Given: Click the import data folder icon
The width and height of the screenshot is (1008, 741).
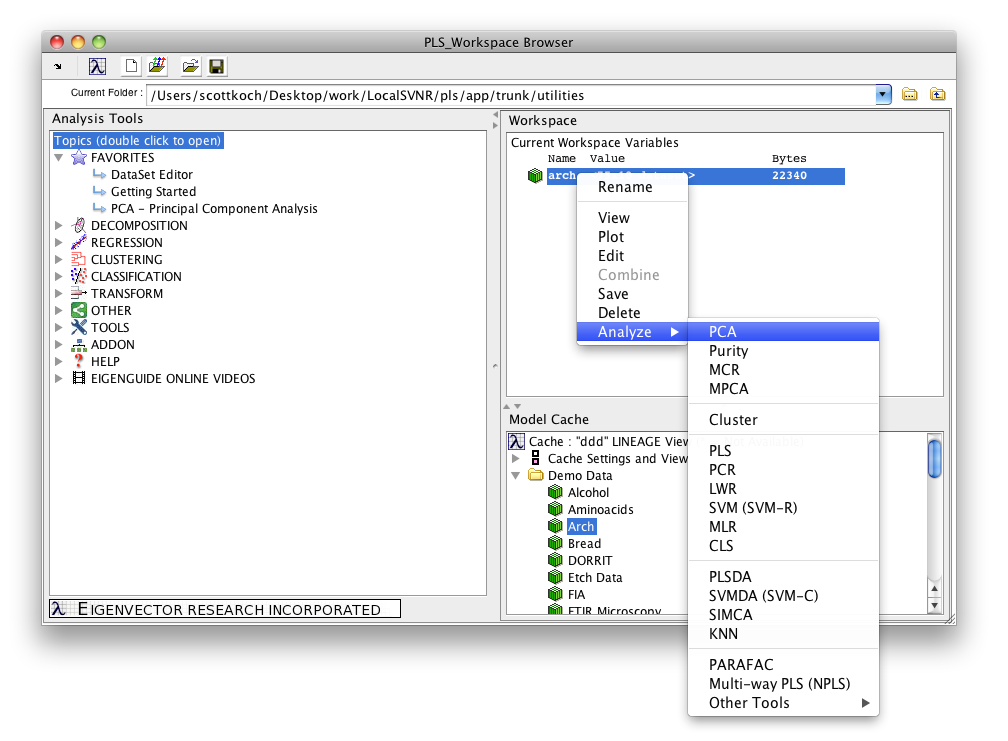Looking at the screenshot, I should [x=157, y=67].
